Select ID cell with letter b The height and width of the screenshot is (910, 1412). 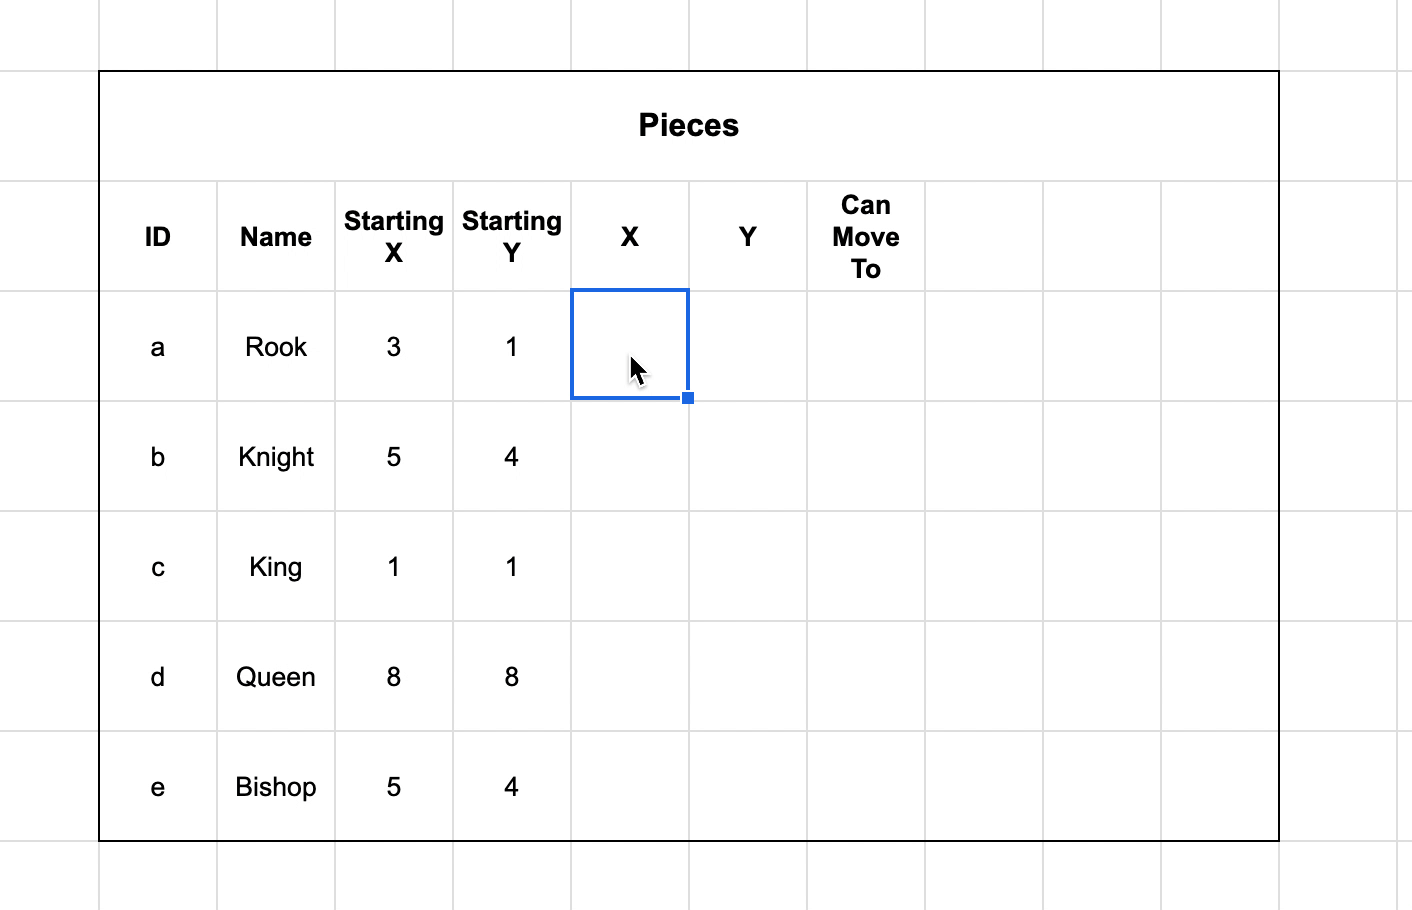158,457
